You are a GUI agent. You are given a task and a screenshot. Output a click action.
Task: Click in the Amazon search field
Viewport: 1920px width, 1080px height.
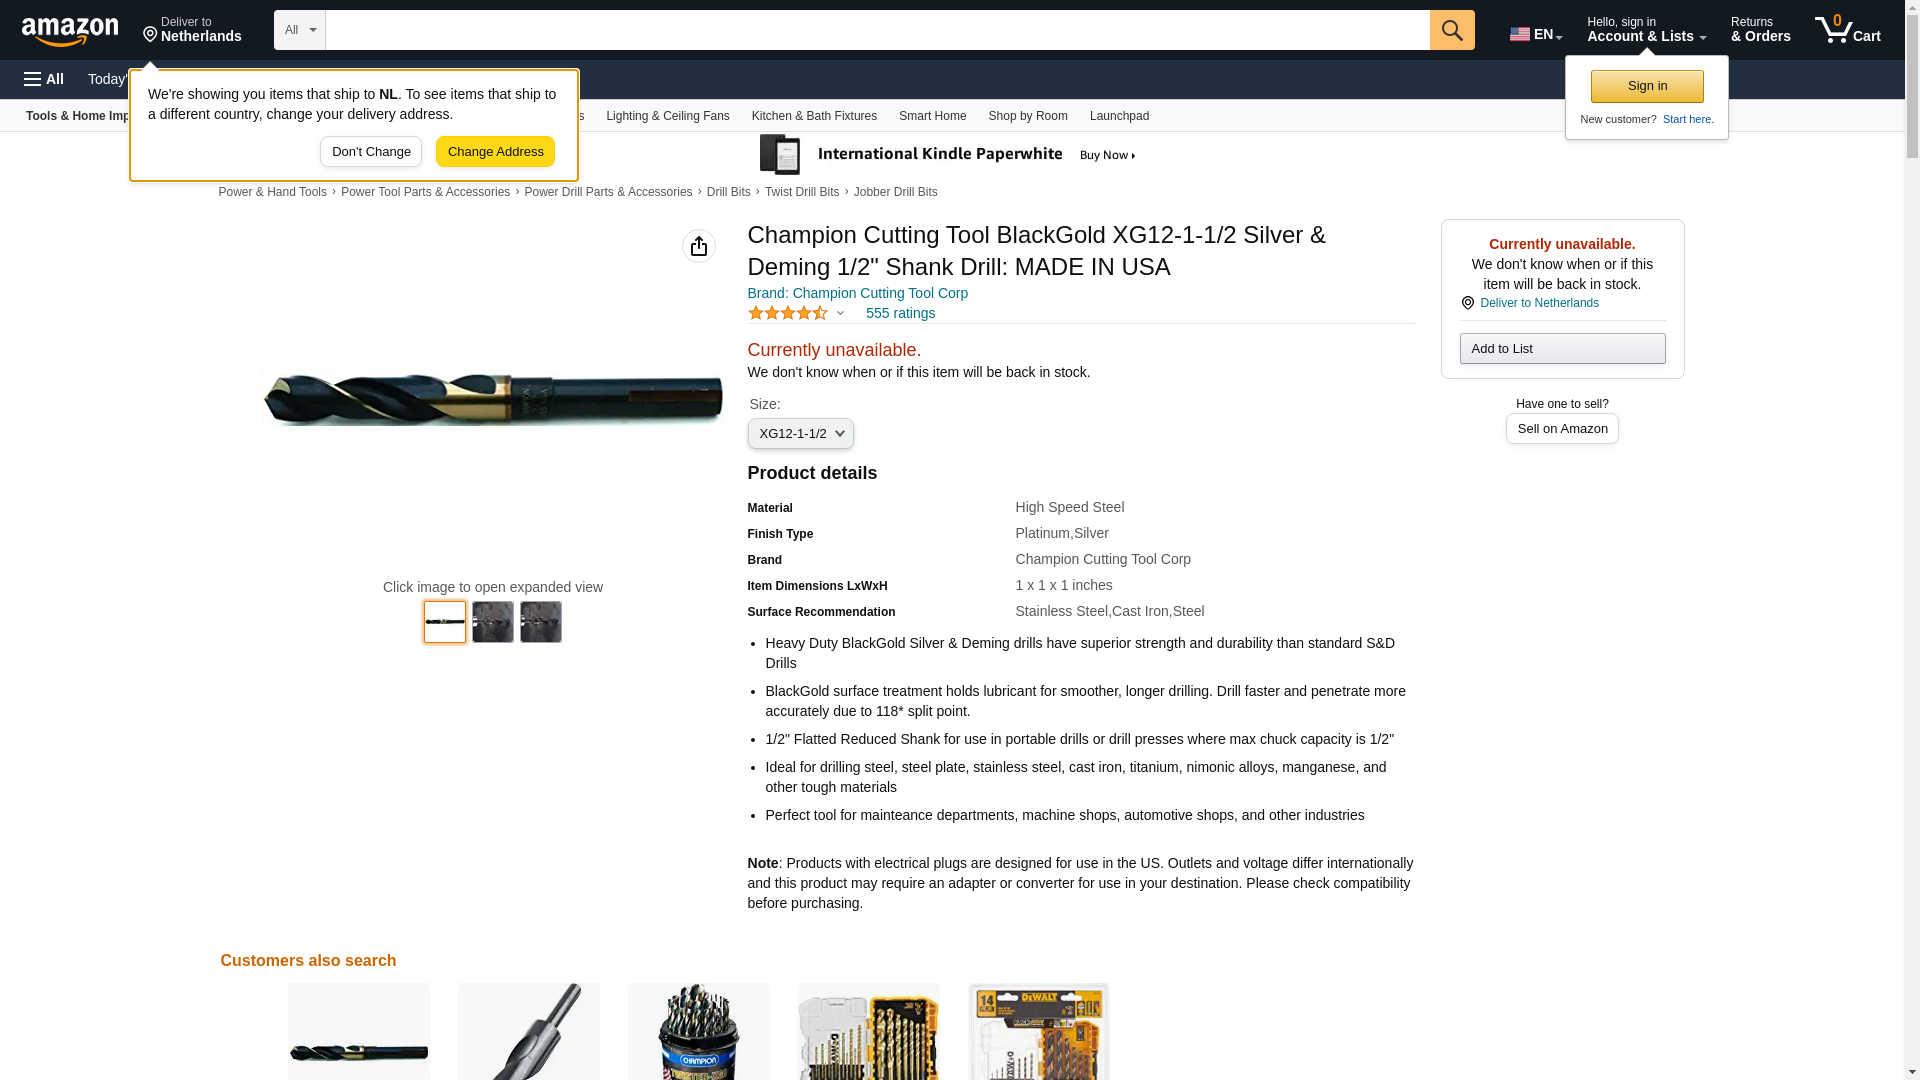coord(877,30)
